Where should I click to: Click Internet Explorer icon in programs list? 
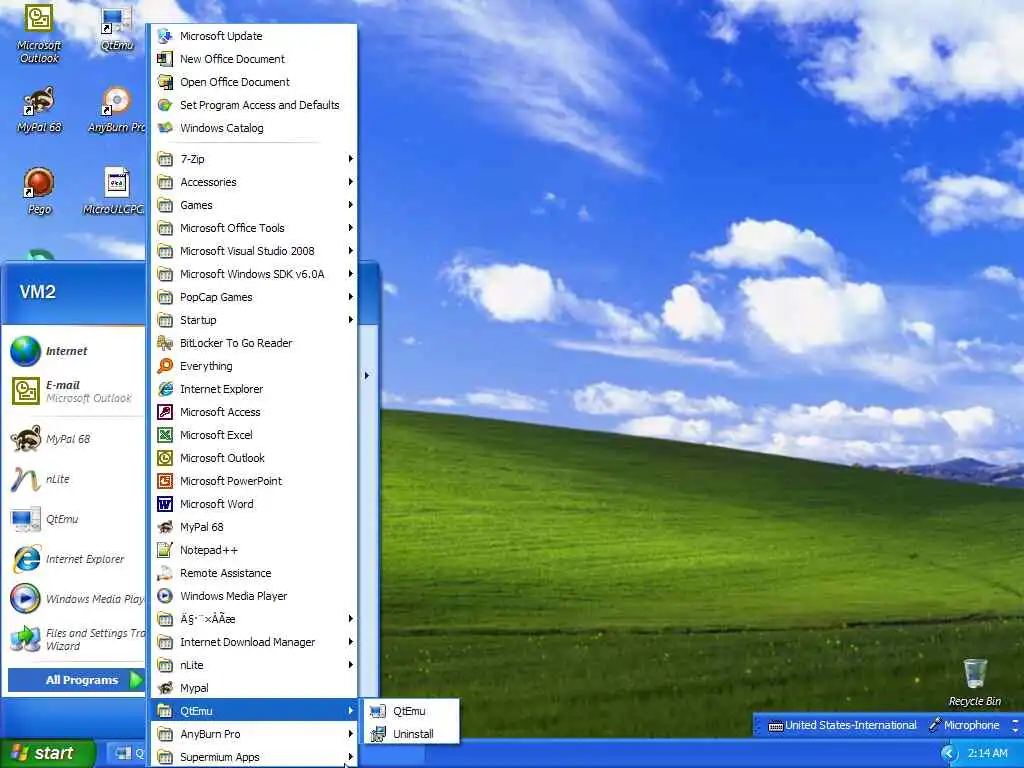(165, 389)
